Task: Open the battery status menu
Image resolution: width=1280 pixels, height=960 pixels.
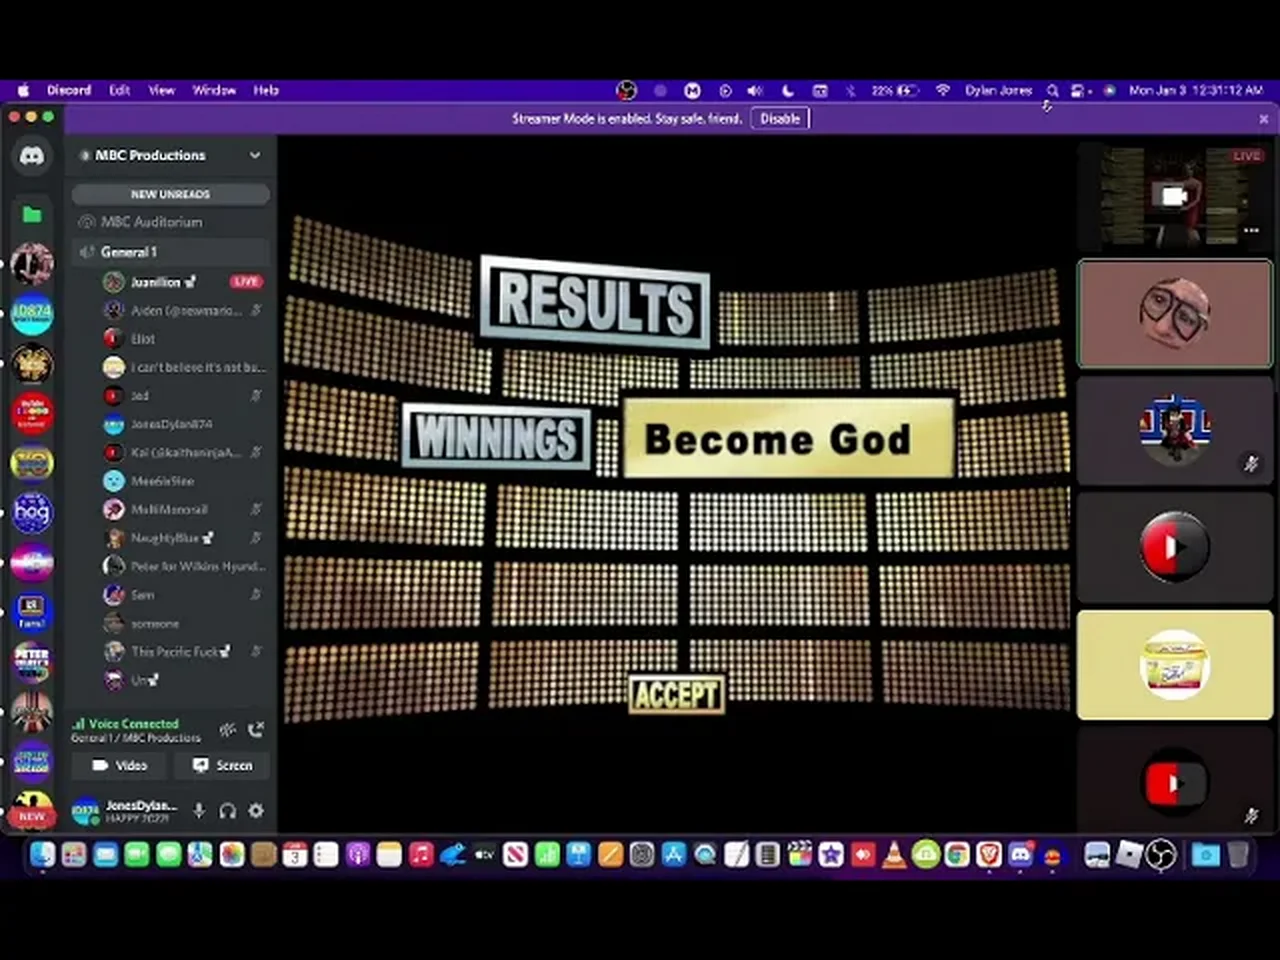Action: (x=894, y=90)
